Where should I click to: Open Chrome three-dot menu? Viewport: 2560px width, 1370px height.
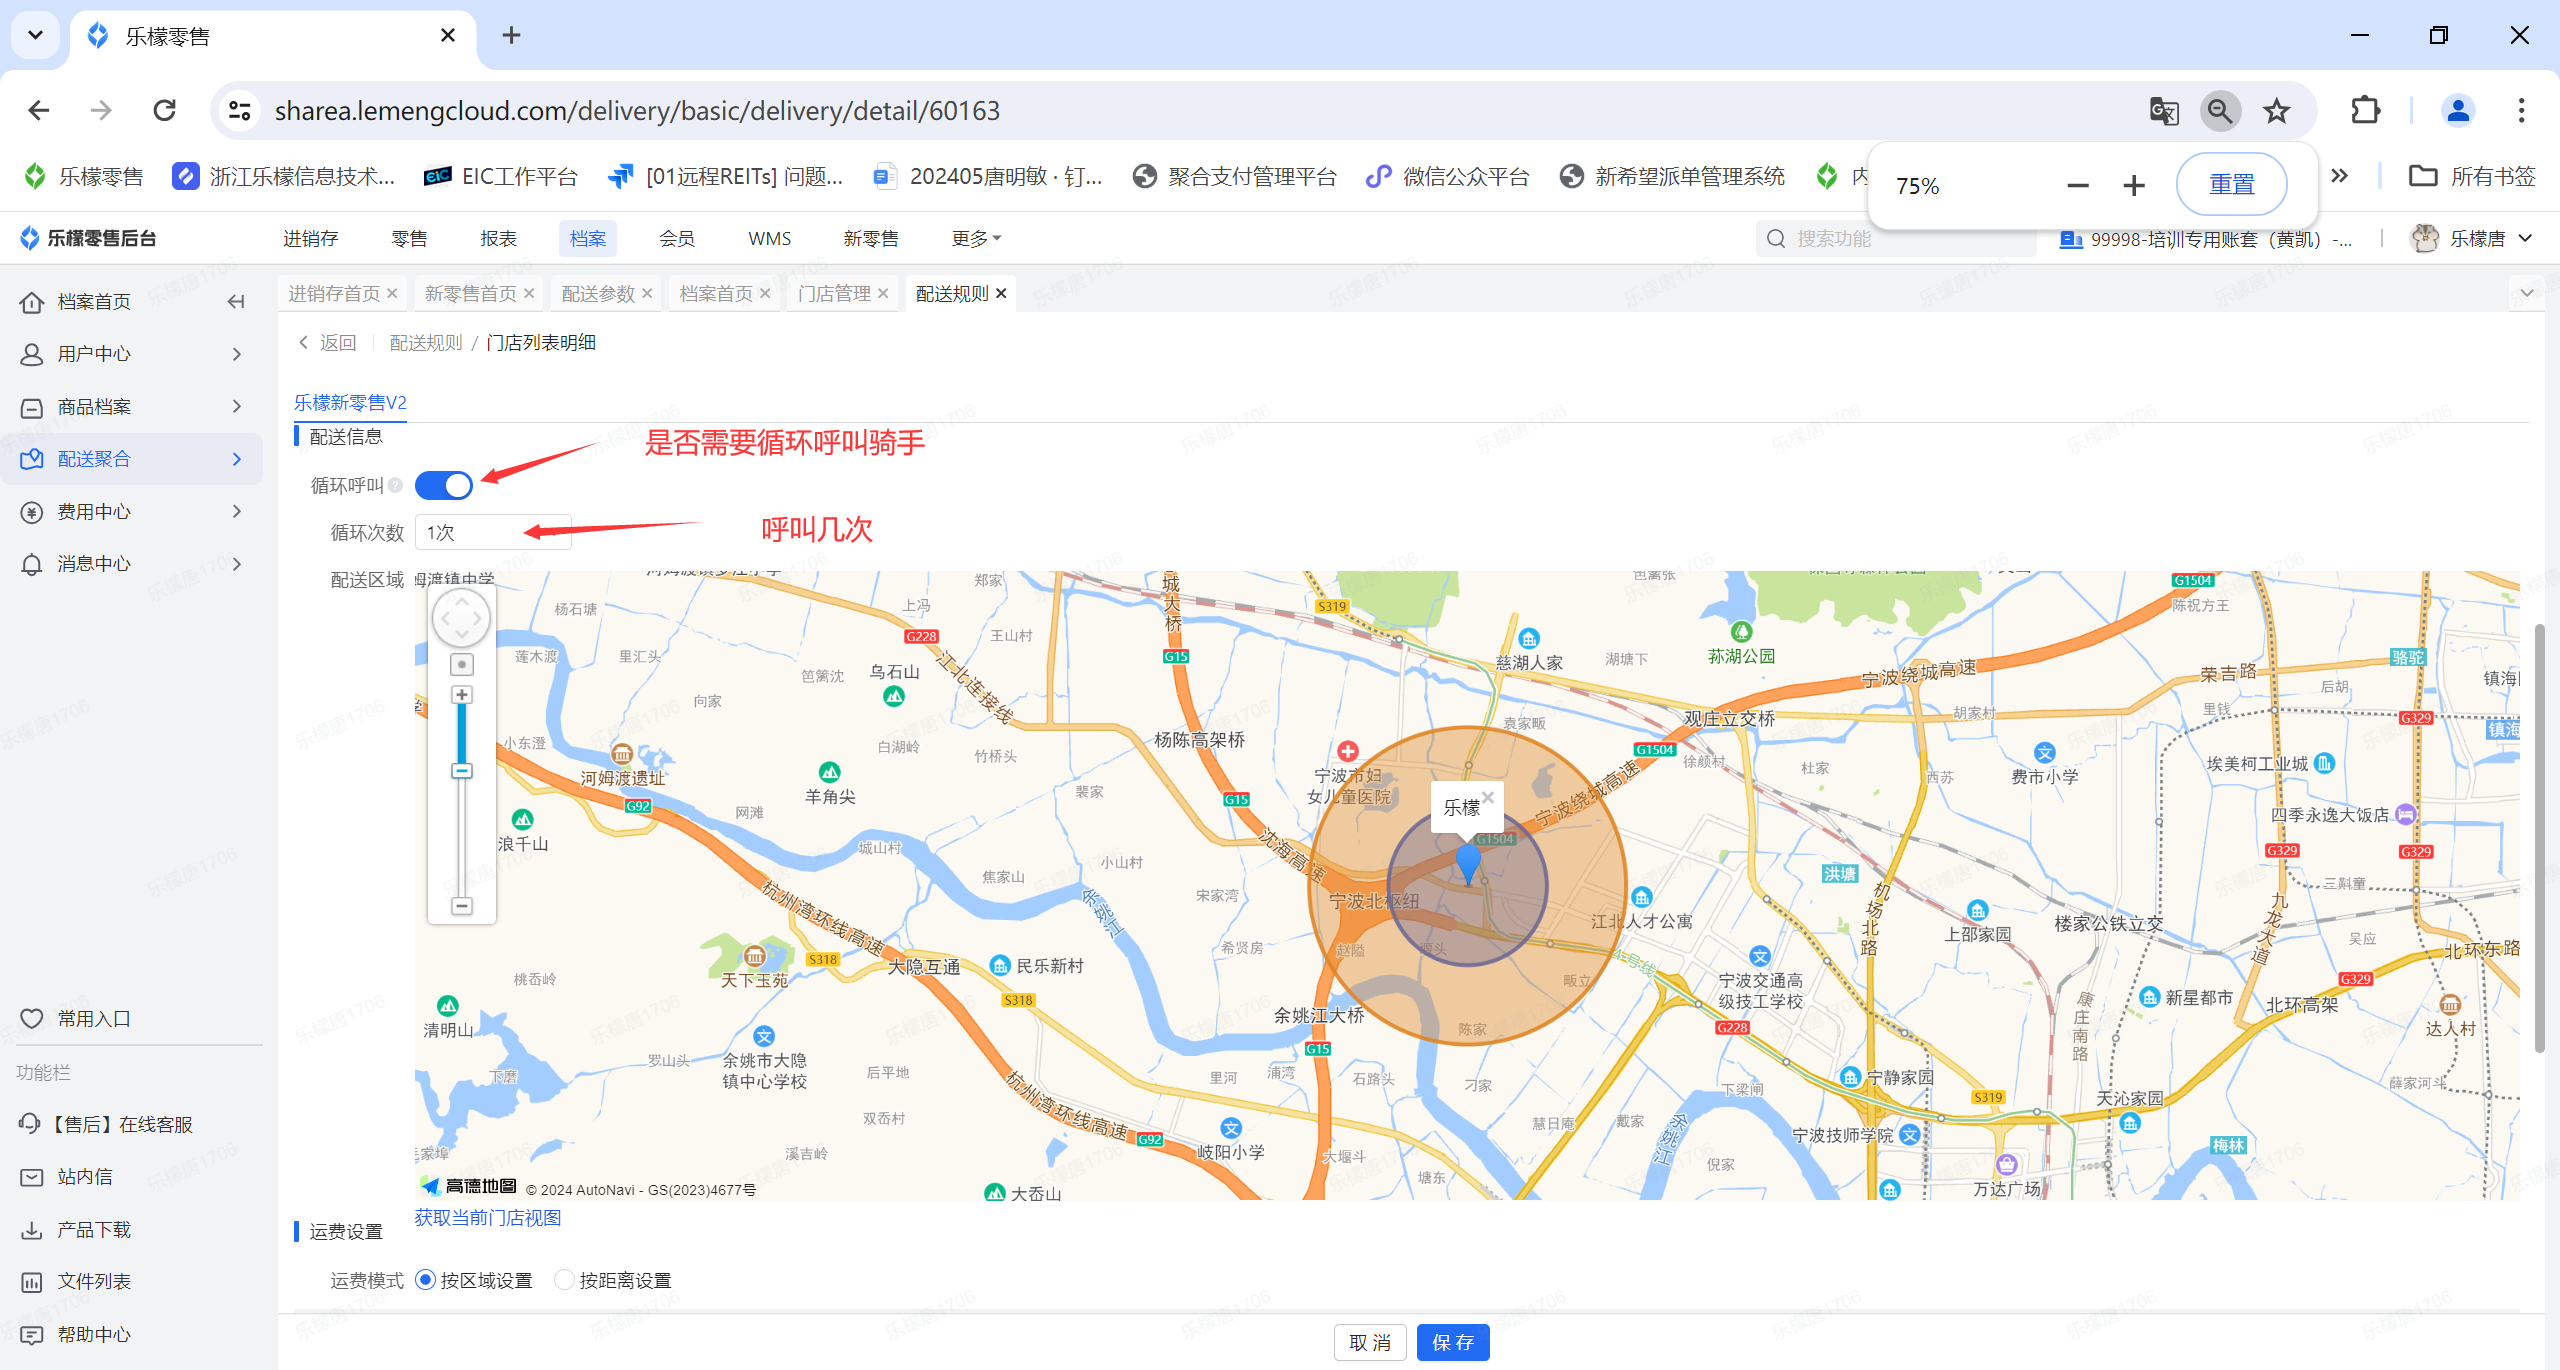click(x=2521, y=110)
